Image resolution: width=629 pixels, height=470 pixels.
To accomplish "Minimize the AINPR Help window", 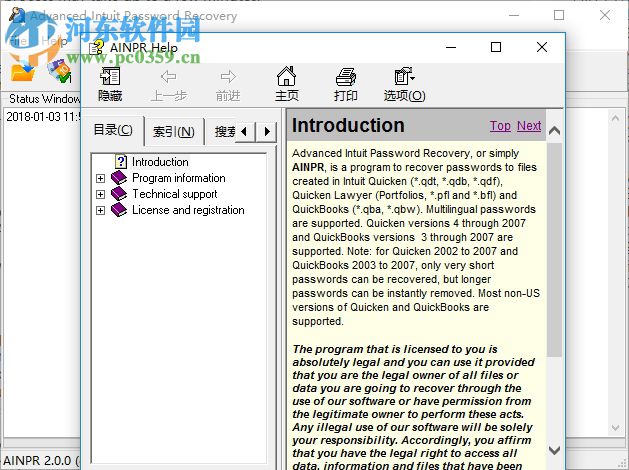I will click(451, 47).
